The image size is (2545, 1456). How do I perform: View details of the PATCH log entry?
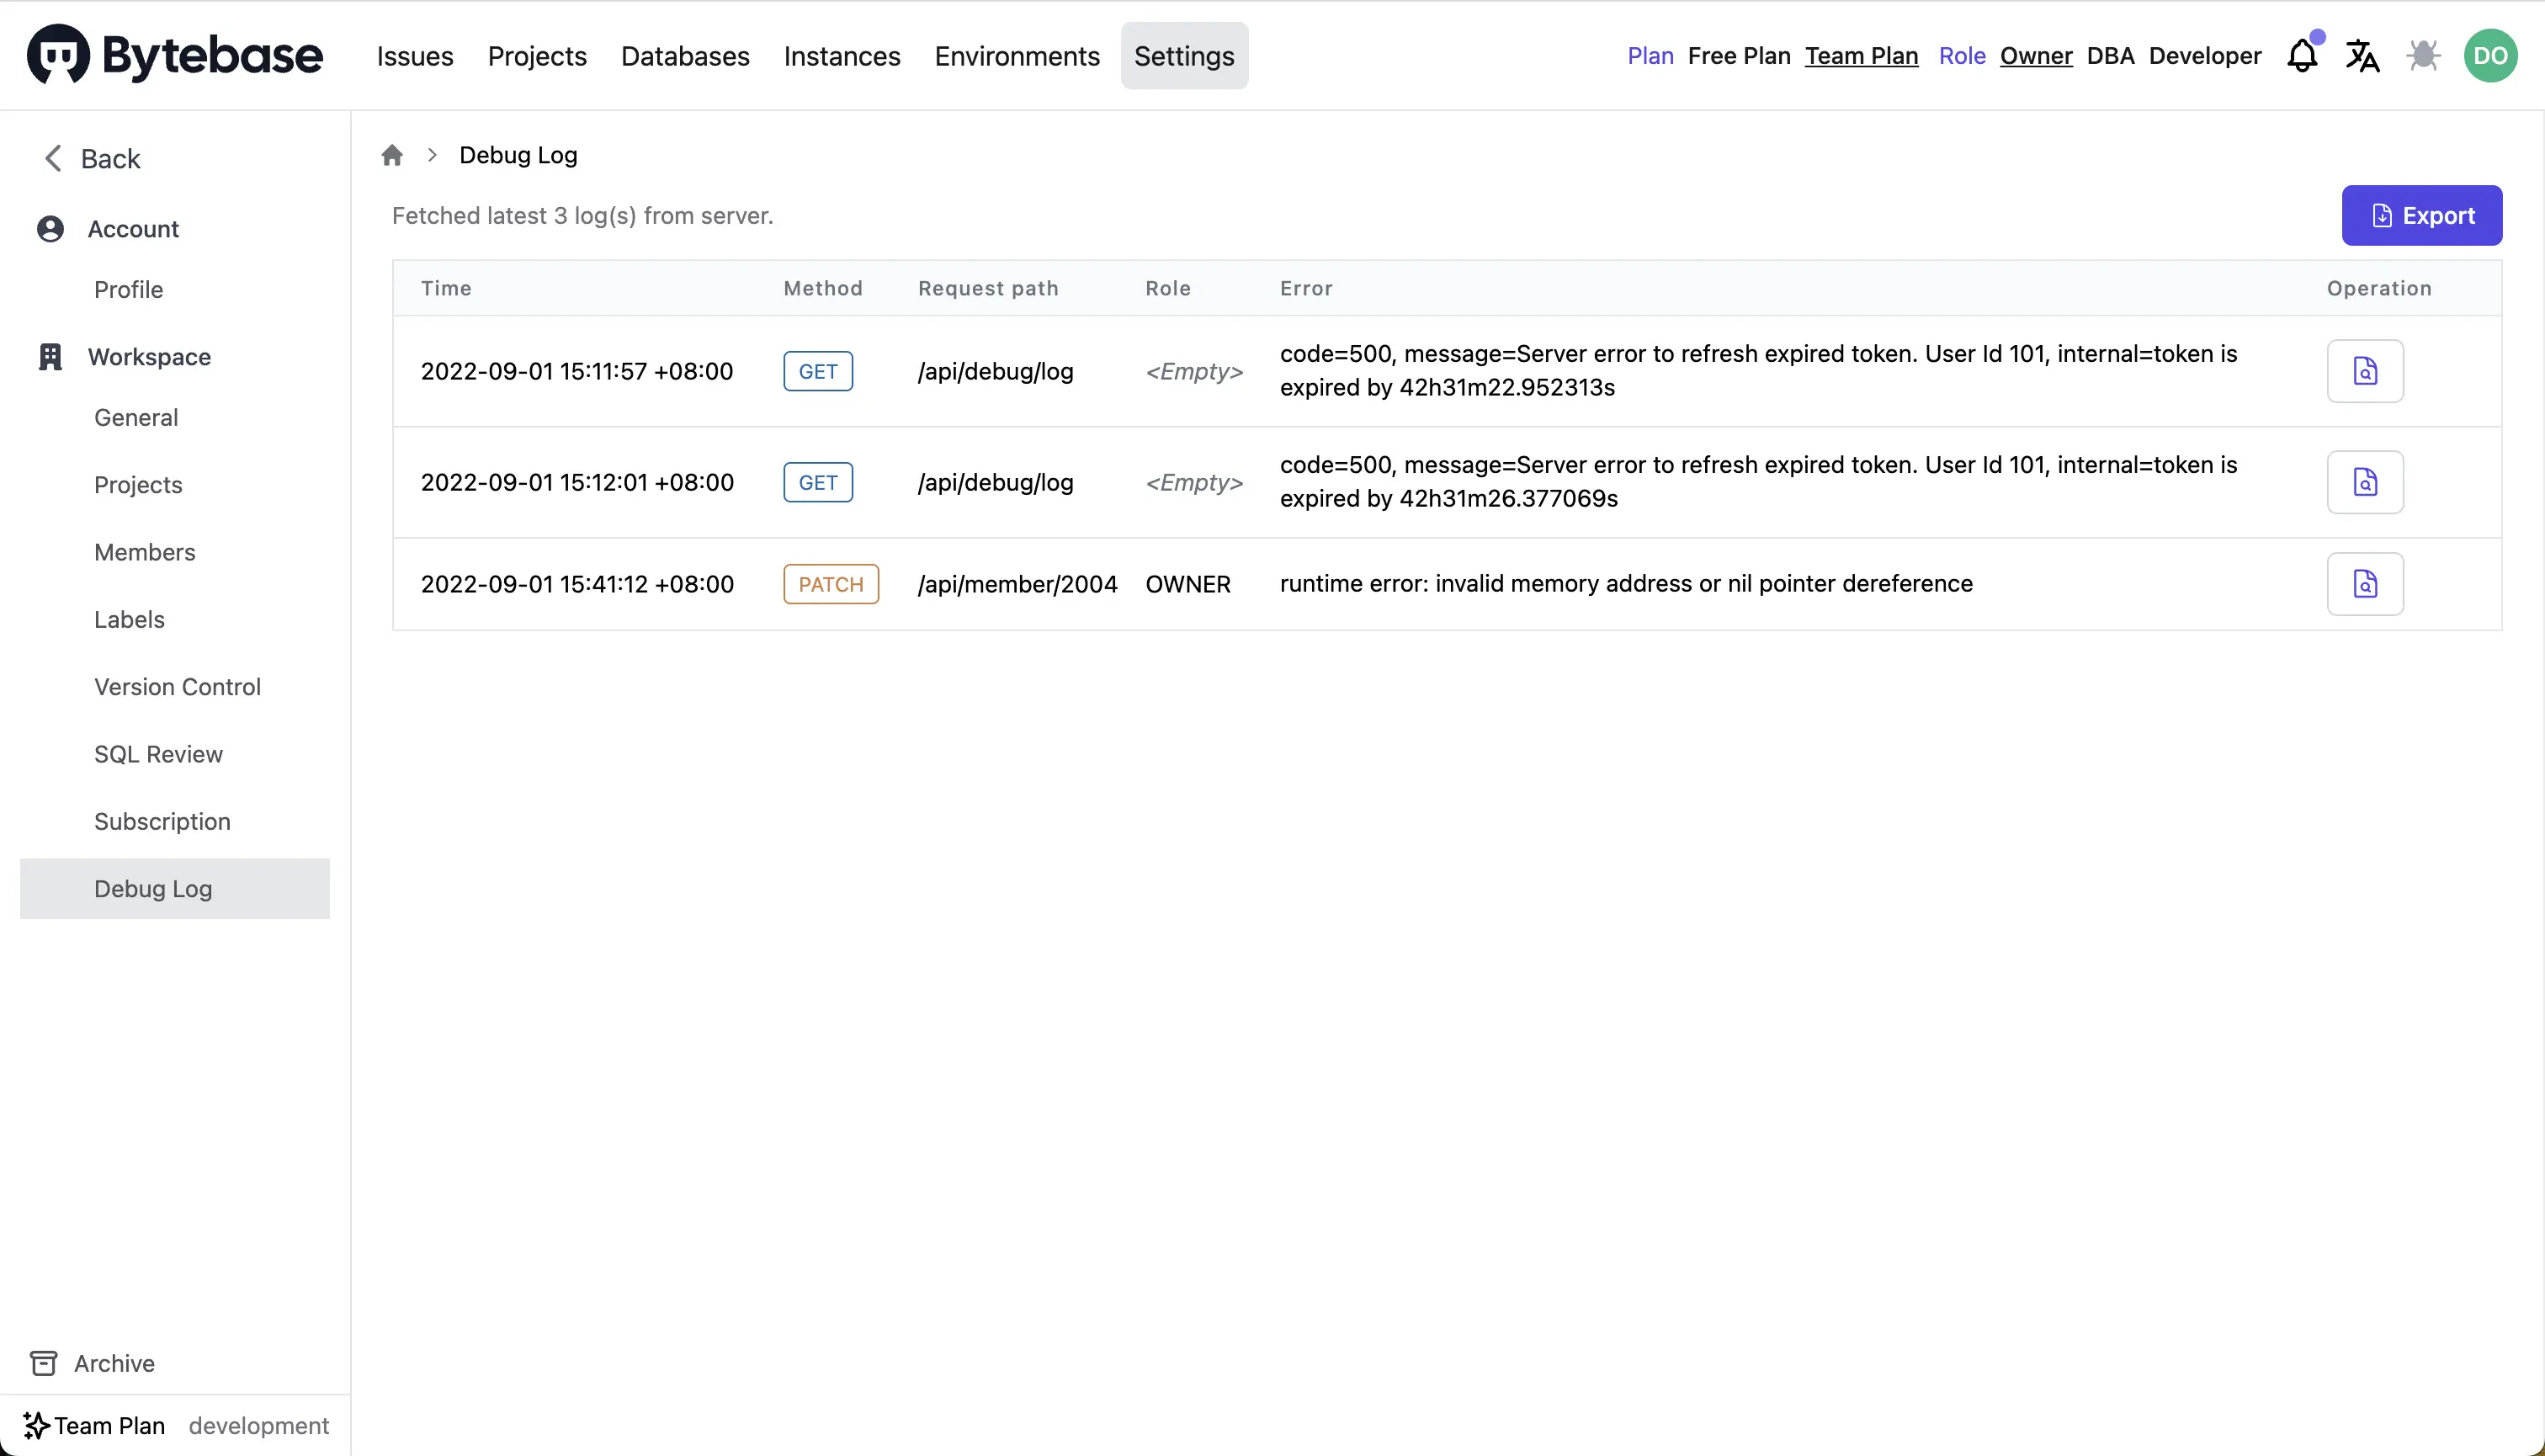point(2365,584)
